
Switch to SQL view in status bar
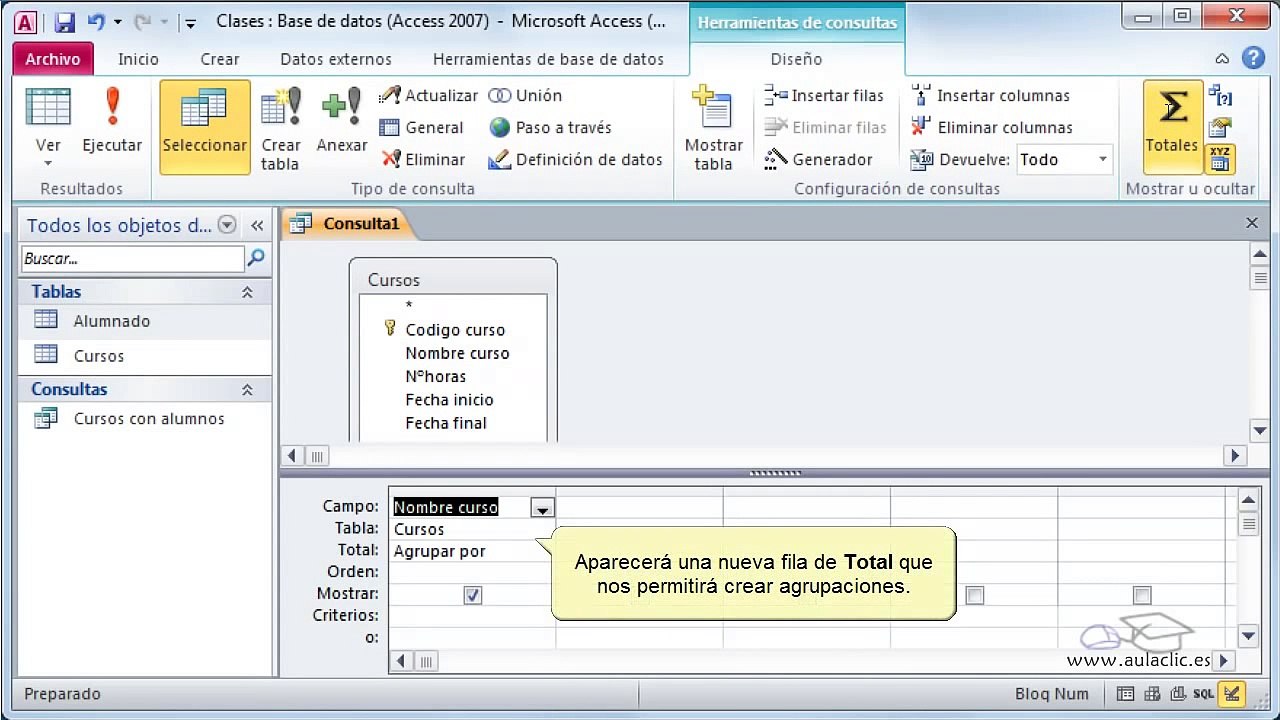(1204, 693)
